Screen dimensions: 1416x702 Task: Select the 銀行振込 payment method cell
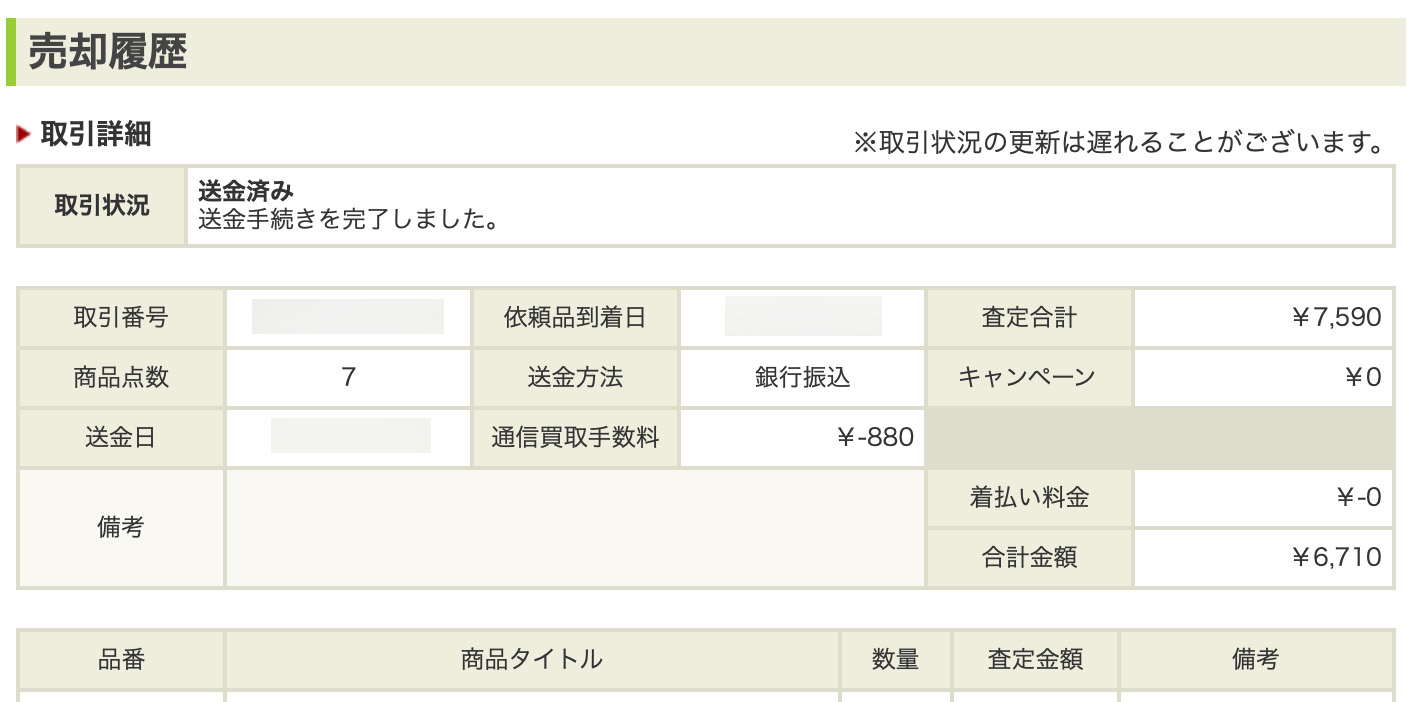tap(803, 377)
